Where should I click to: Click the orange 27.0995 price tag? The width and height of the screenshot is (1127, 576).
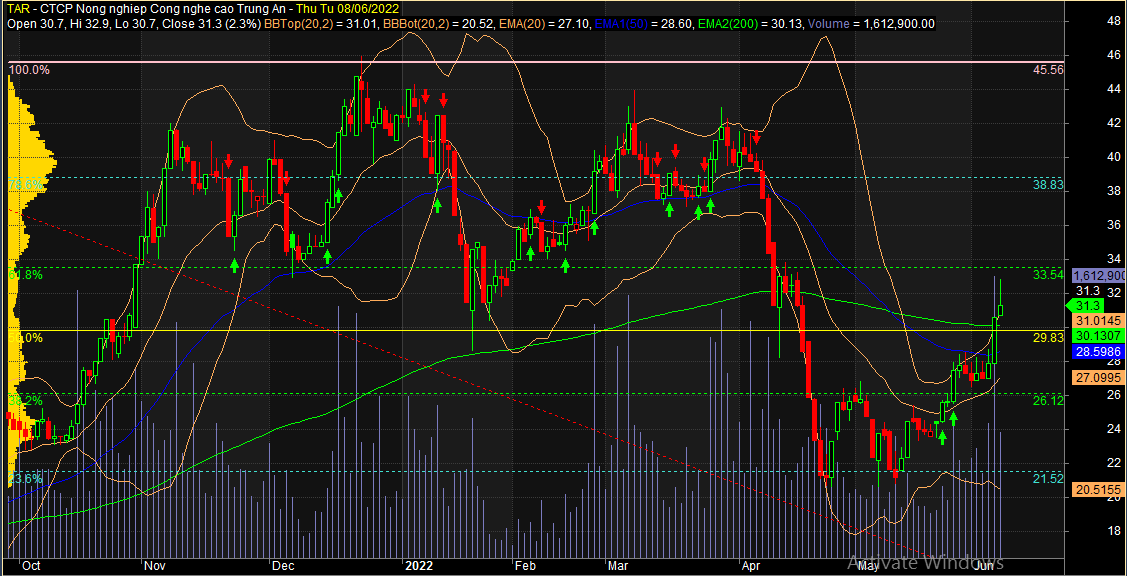[1098, 377]
